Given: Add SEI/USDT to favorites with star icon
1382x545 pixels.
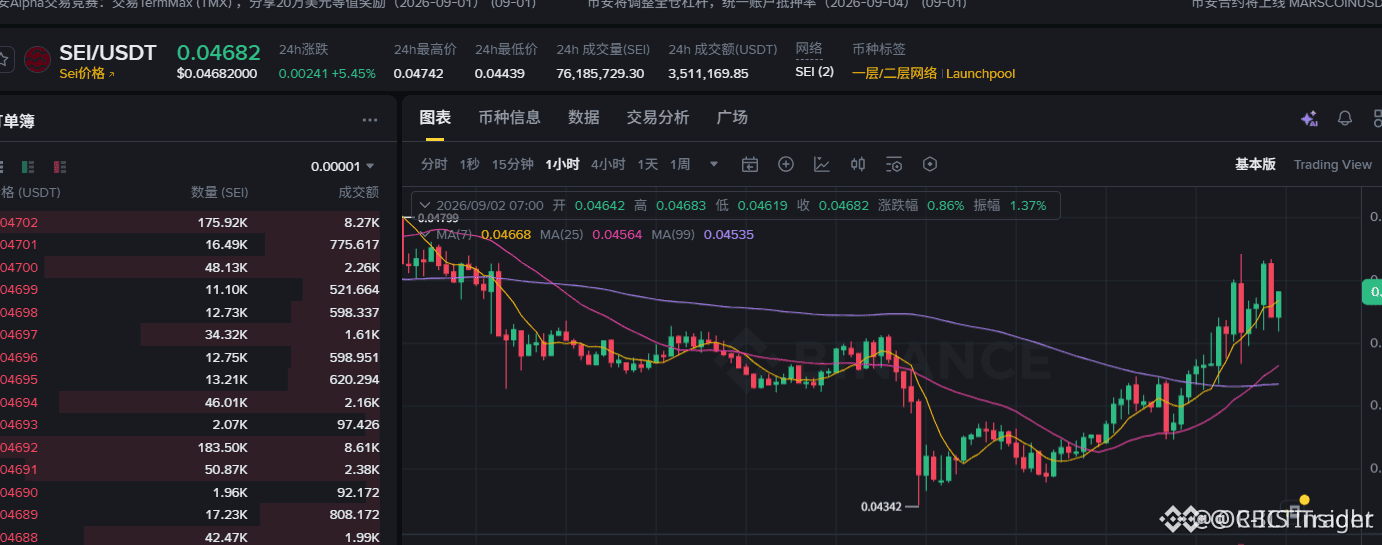Looking at the screenshot, I should click(x=4, y=60).
